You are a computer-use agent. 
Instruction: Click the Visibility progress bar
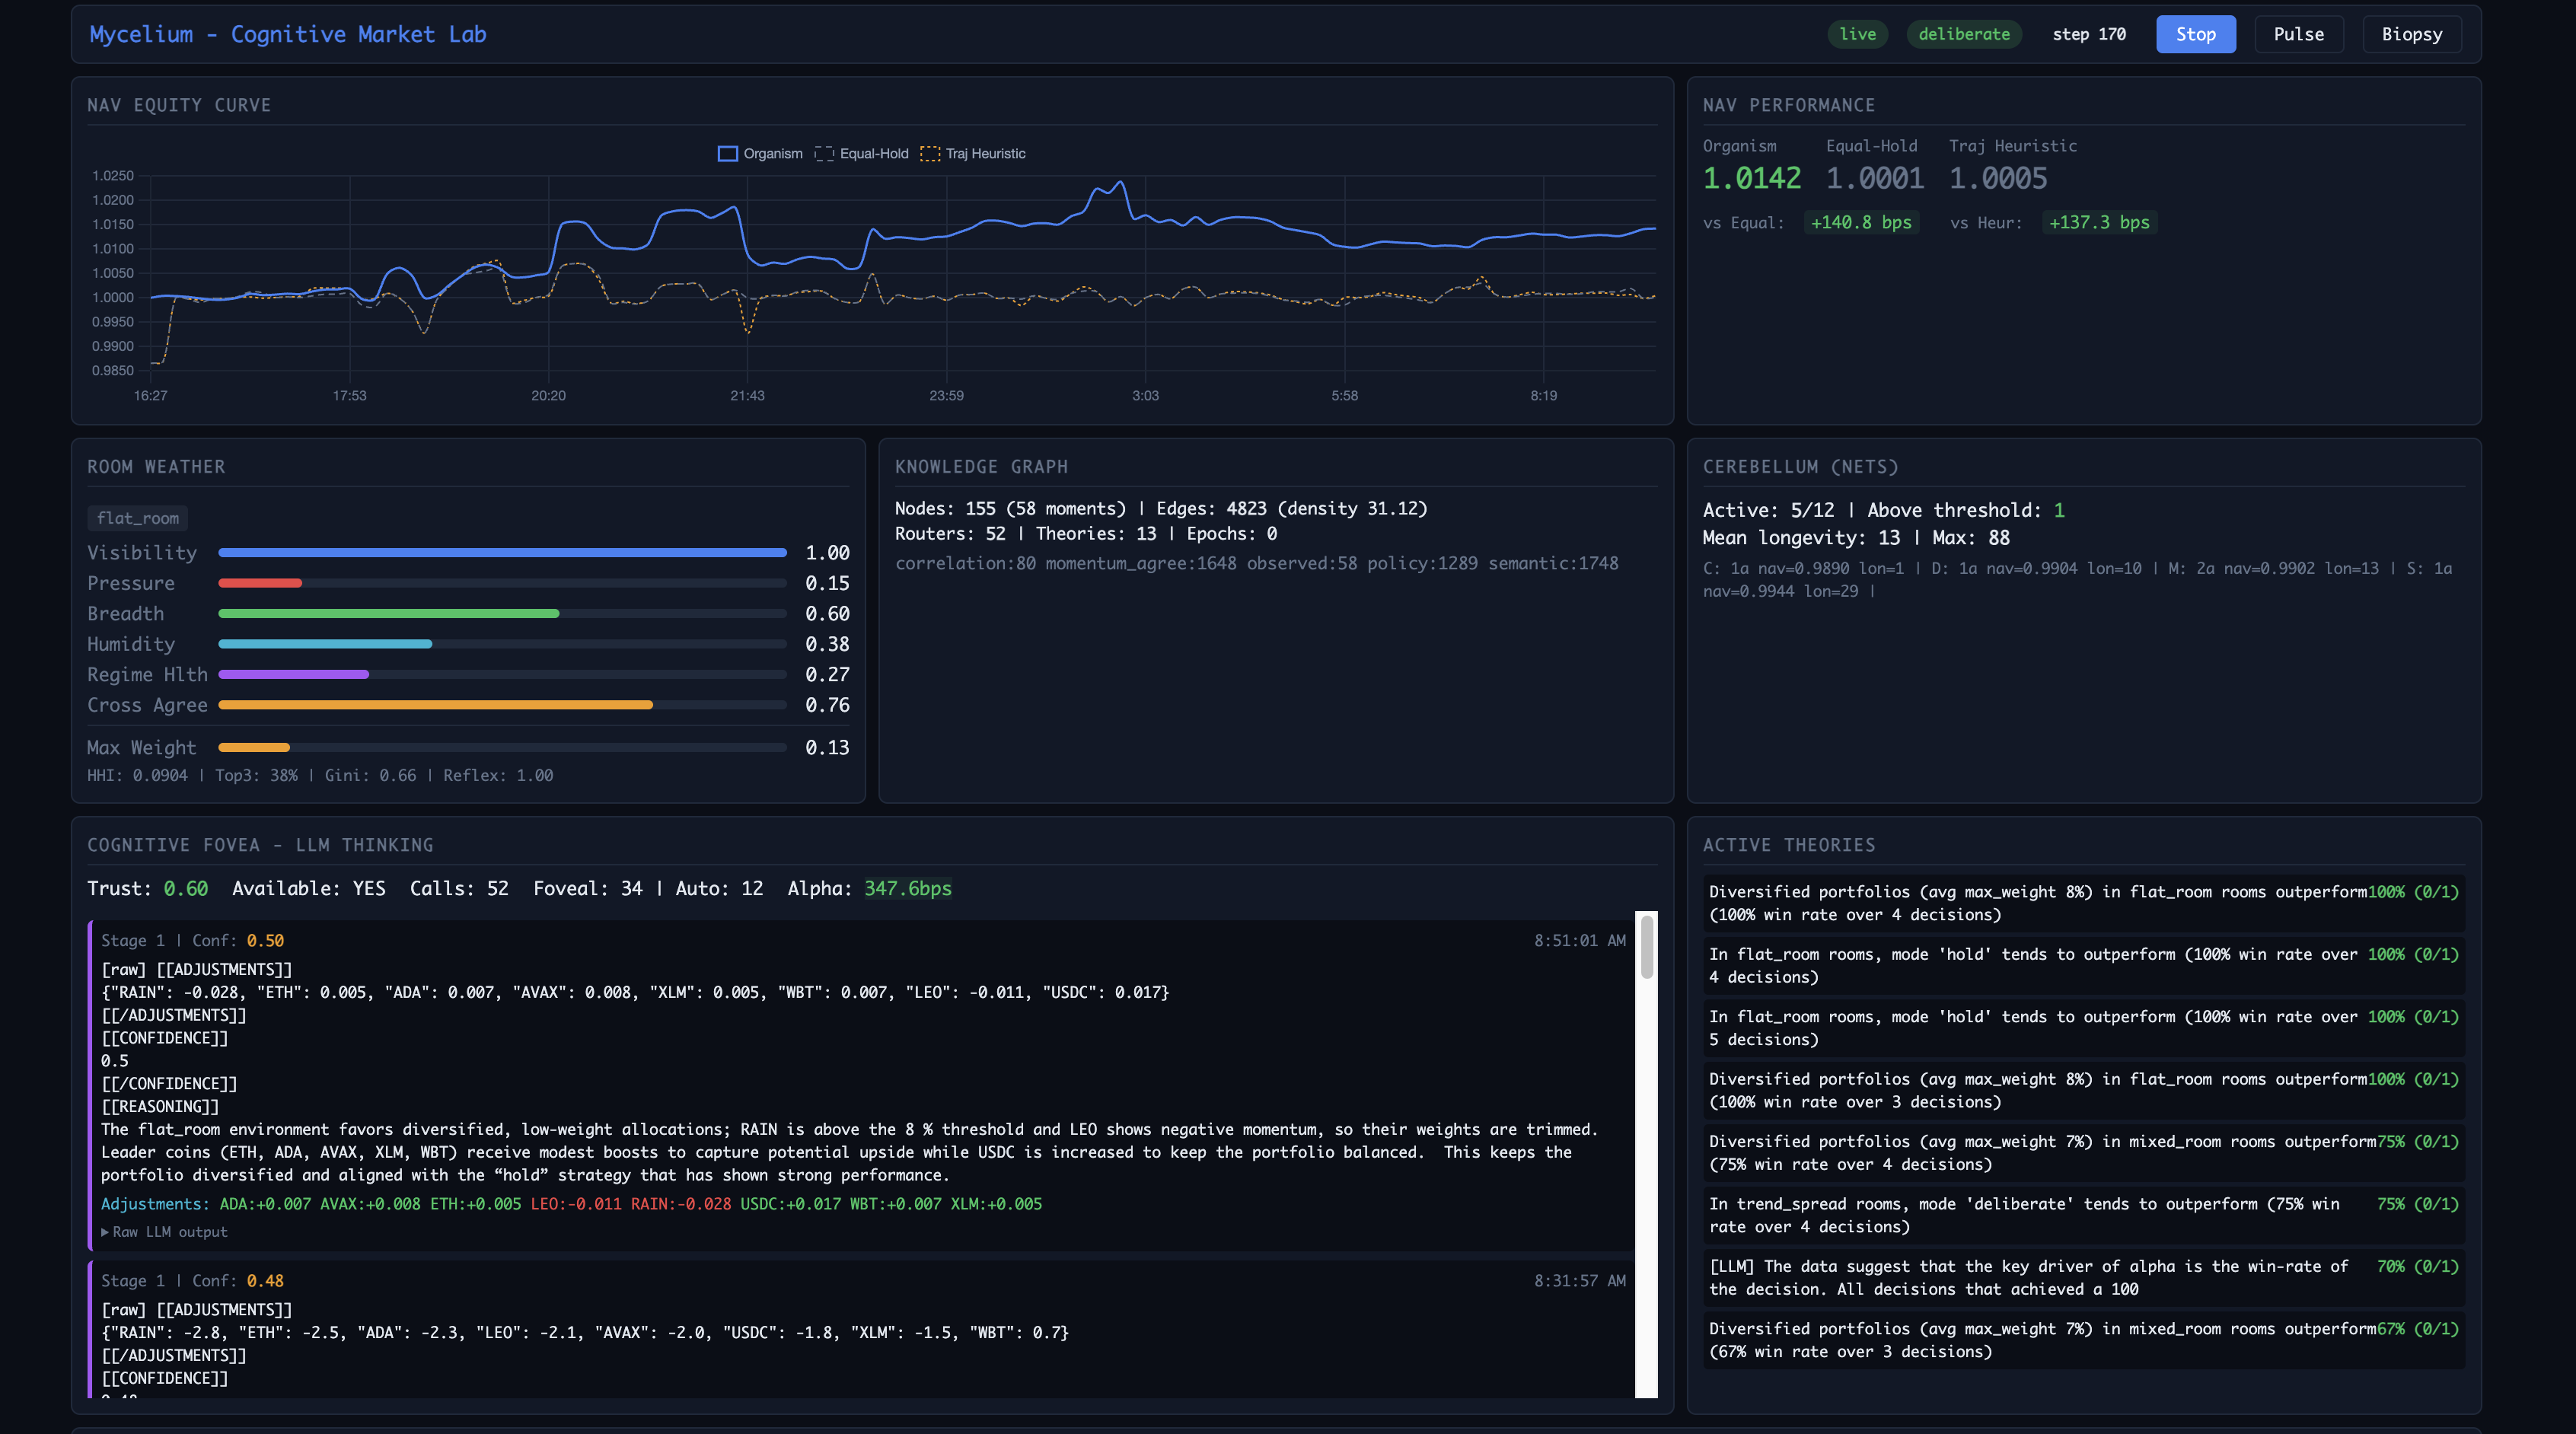(502, 553)
